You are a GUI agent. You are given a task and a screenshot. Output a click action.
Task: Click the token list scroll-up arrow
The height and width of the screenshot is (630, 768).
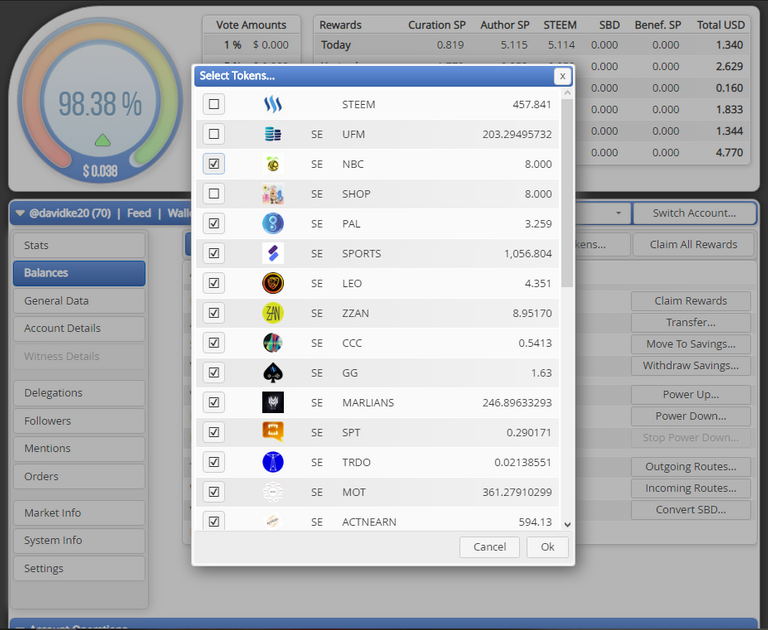tap(567, 93)
